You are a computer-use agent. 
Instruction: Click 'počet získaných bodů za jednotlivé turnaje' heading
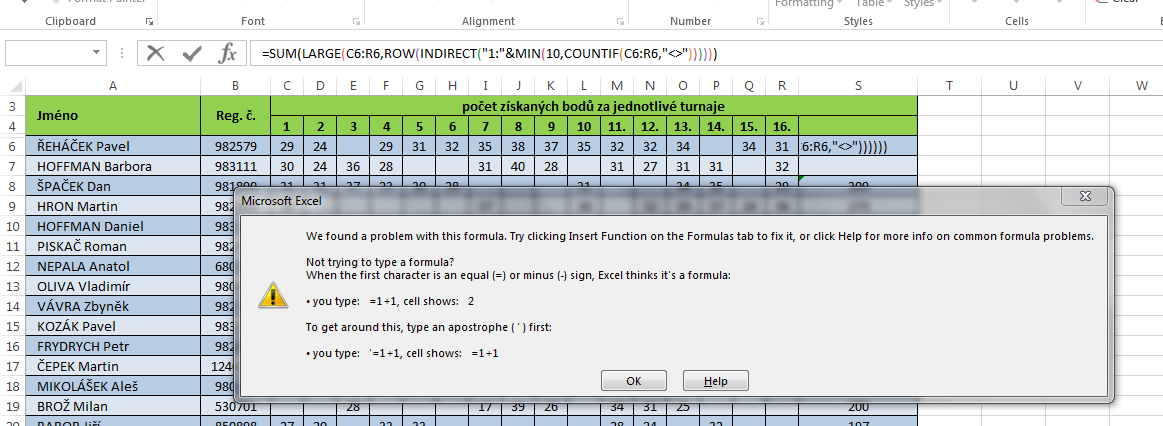tap(593, 105)
